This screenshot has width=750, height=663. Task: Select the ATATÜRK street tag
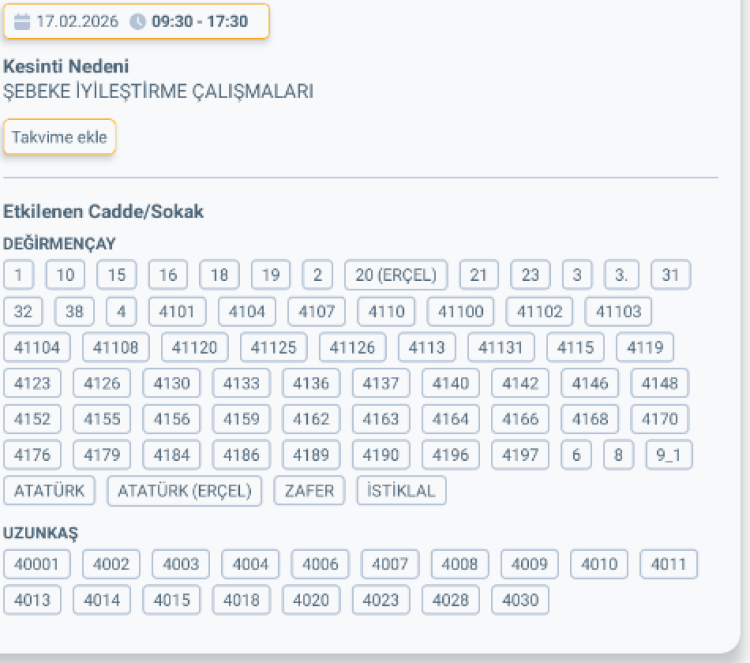(x=49, y=491)
